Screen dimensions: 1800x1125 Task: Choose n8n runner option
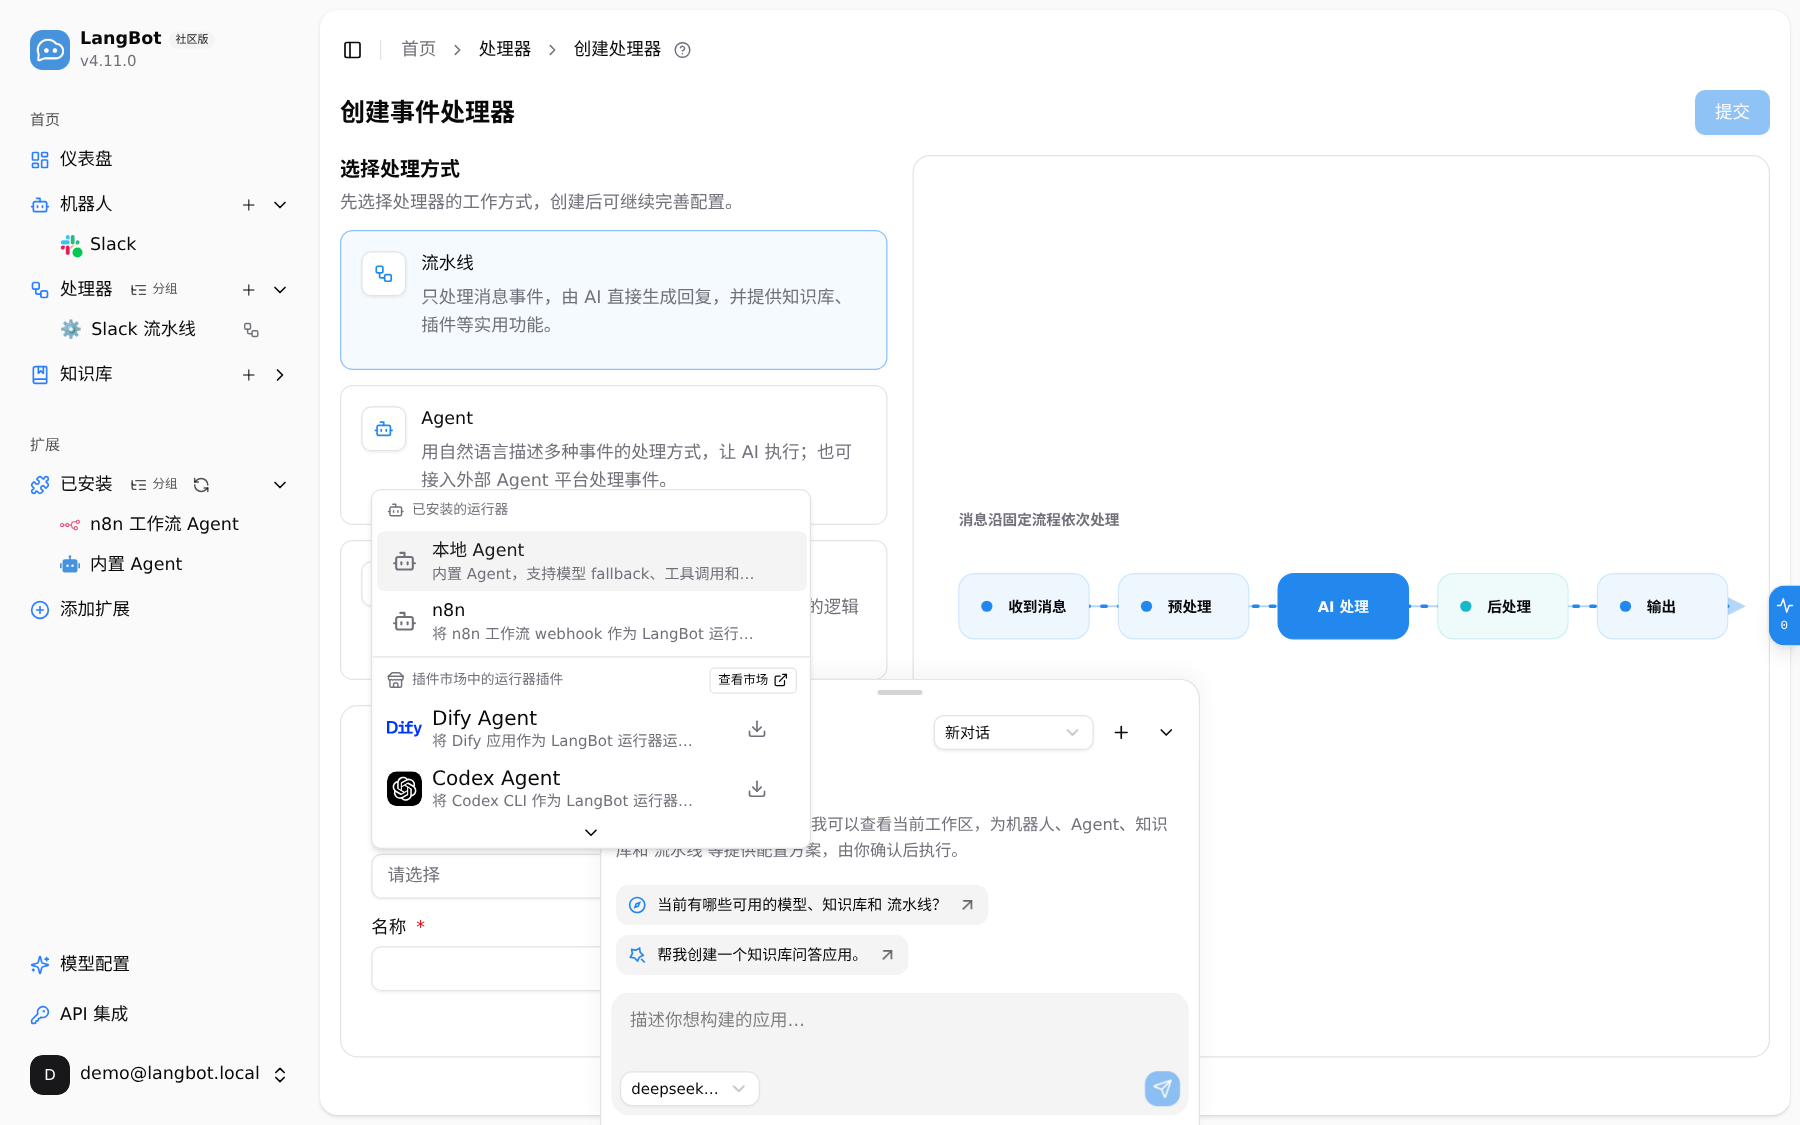click(x=591, y=621)
